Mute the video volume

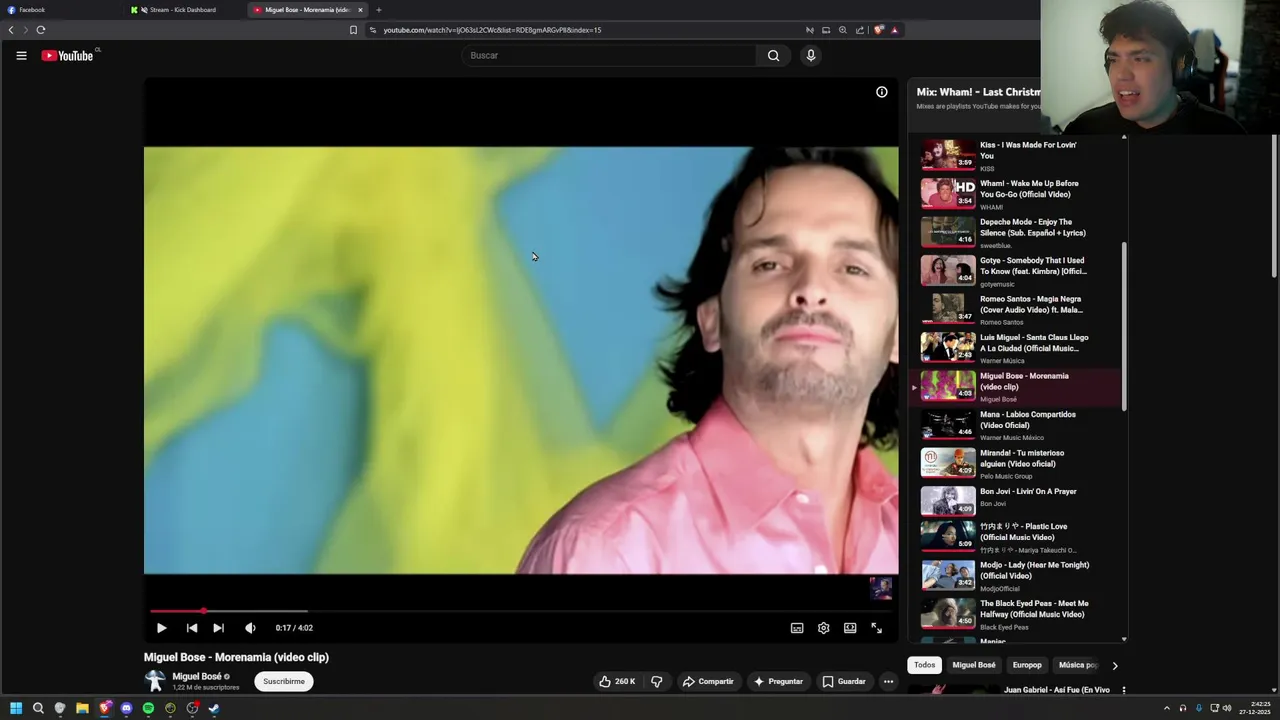(250, 628)
